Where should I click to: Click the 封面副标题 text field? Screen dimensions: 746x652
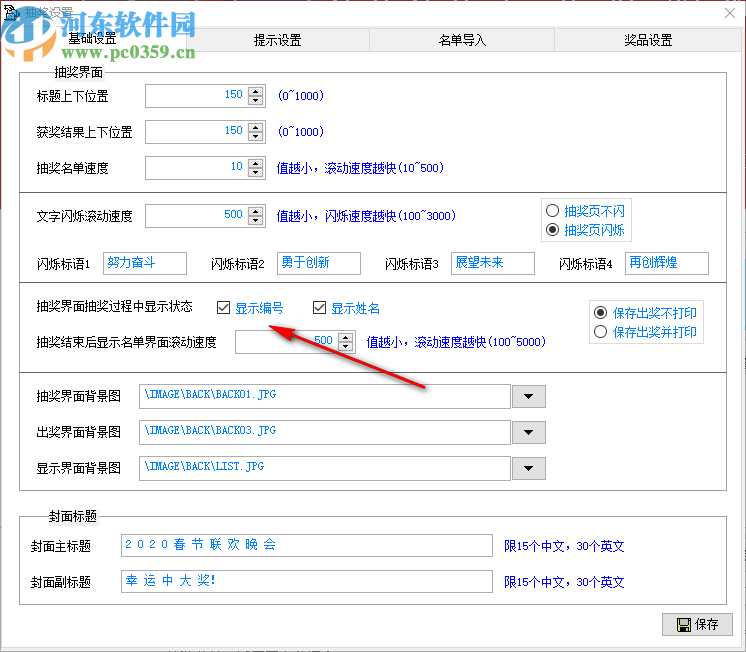(307, 581)
